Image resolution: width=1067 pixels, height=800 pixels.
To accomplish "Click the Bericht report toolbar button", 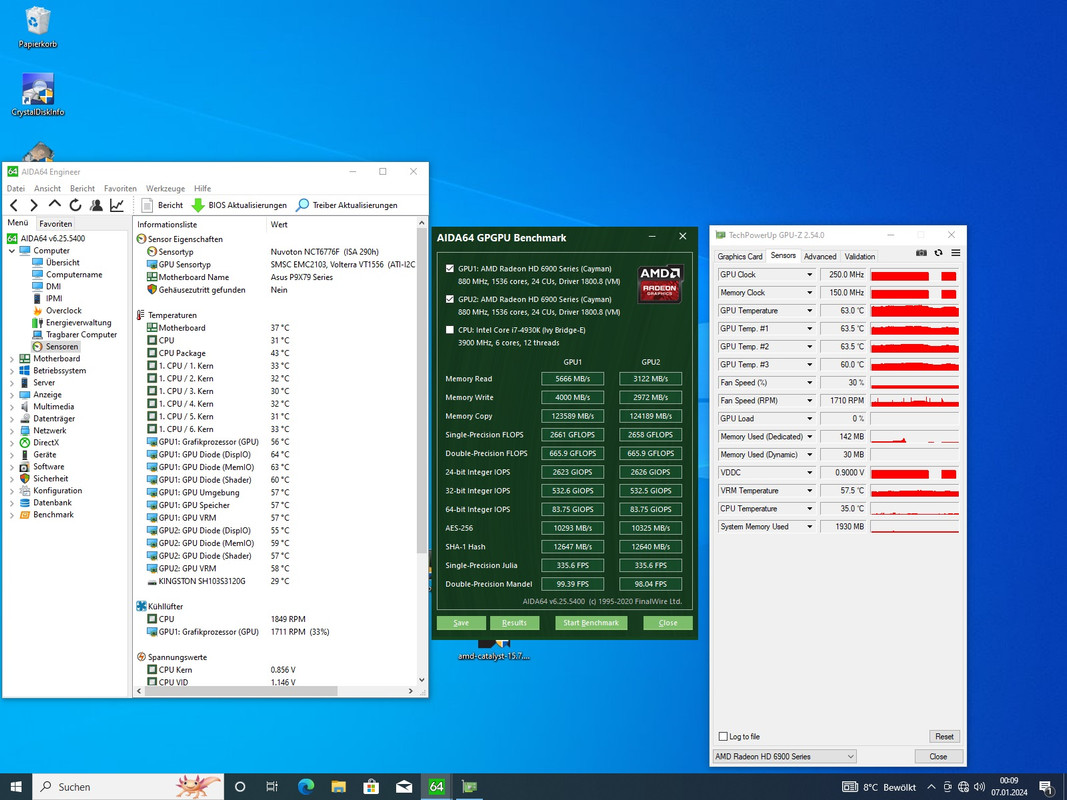I will [x=162, y=205].
